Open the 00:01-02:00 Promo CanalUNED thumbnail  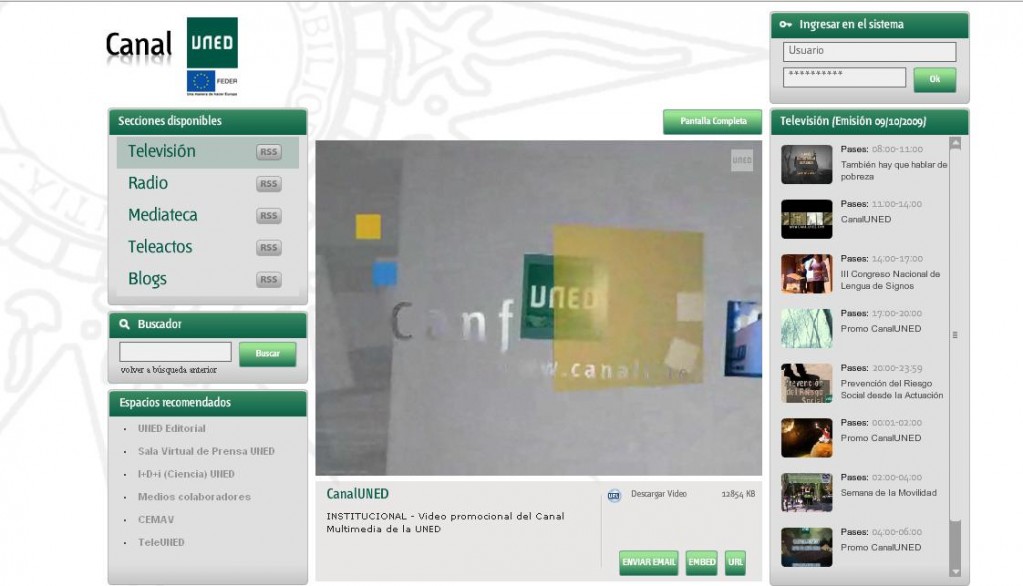click(x=807, y=438)
